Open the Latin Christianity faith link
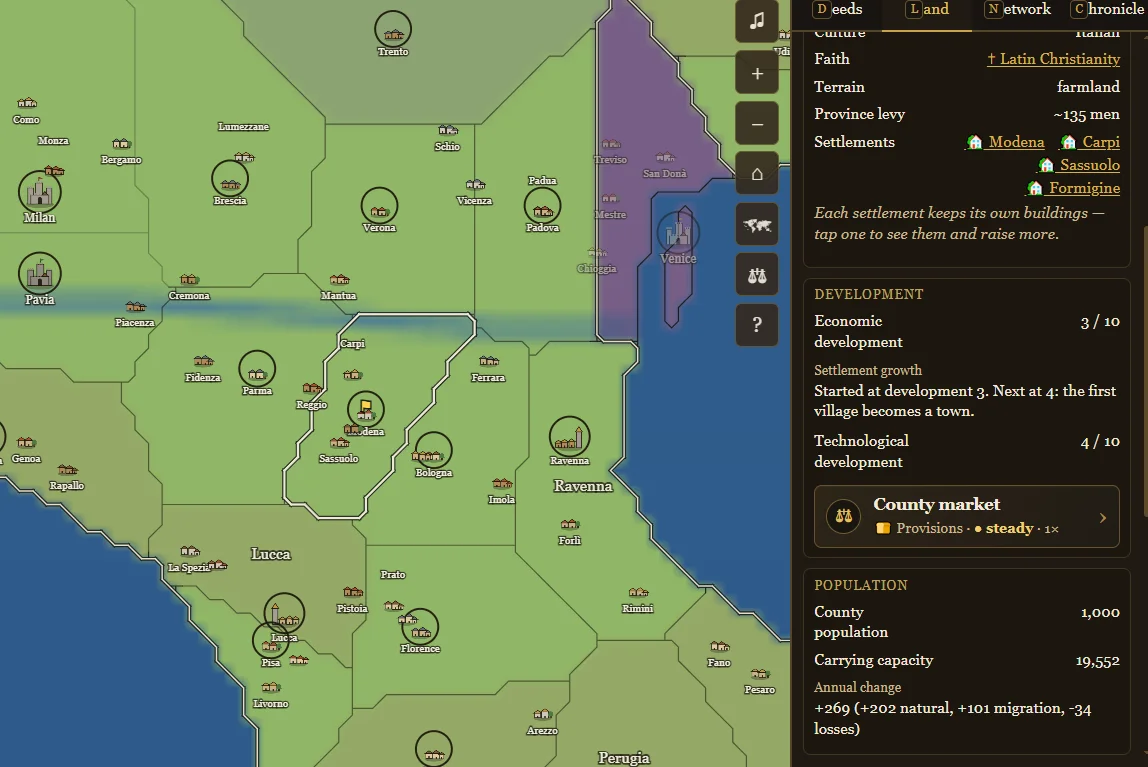 click(1054, 59)
